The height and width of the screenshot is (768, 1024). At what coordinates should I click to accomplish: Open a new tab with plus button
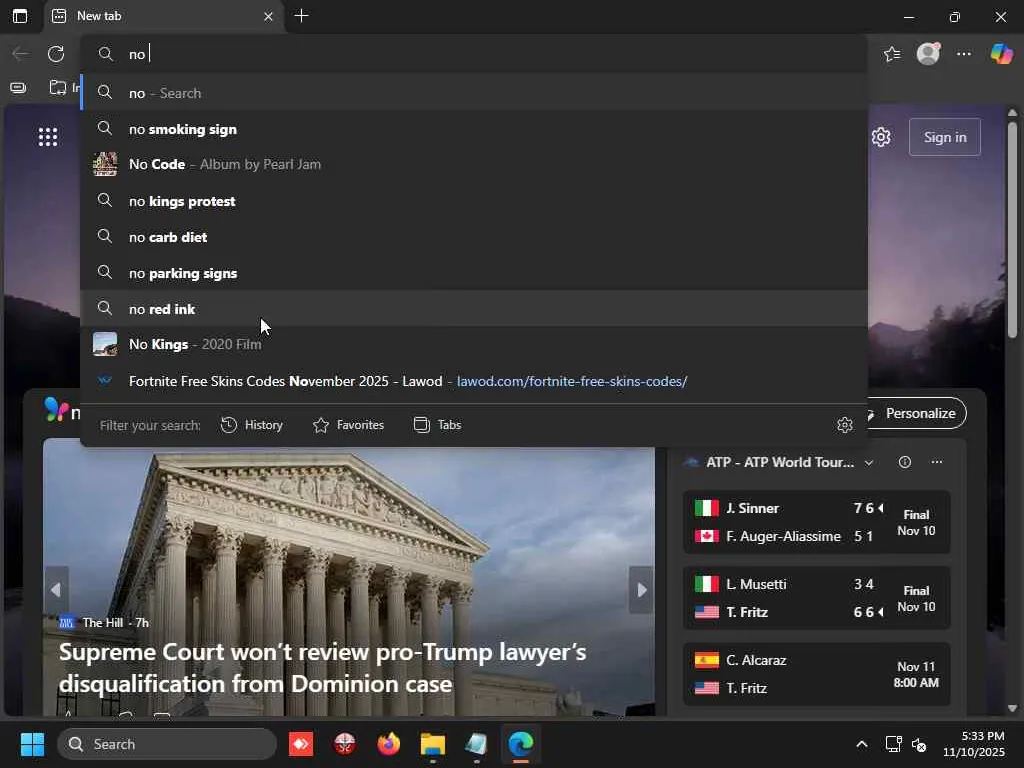tap(301, 16)
